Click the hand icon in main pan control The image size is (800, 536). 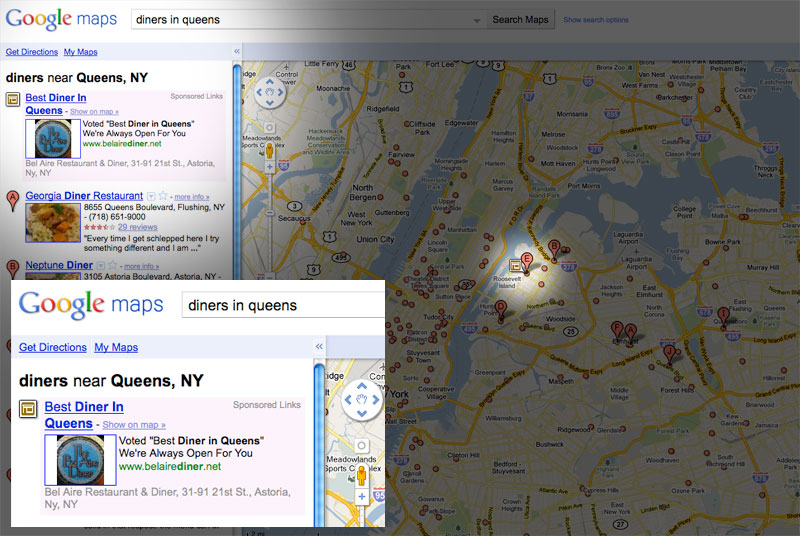coord(270,92)
